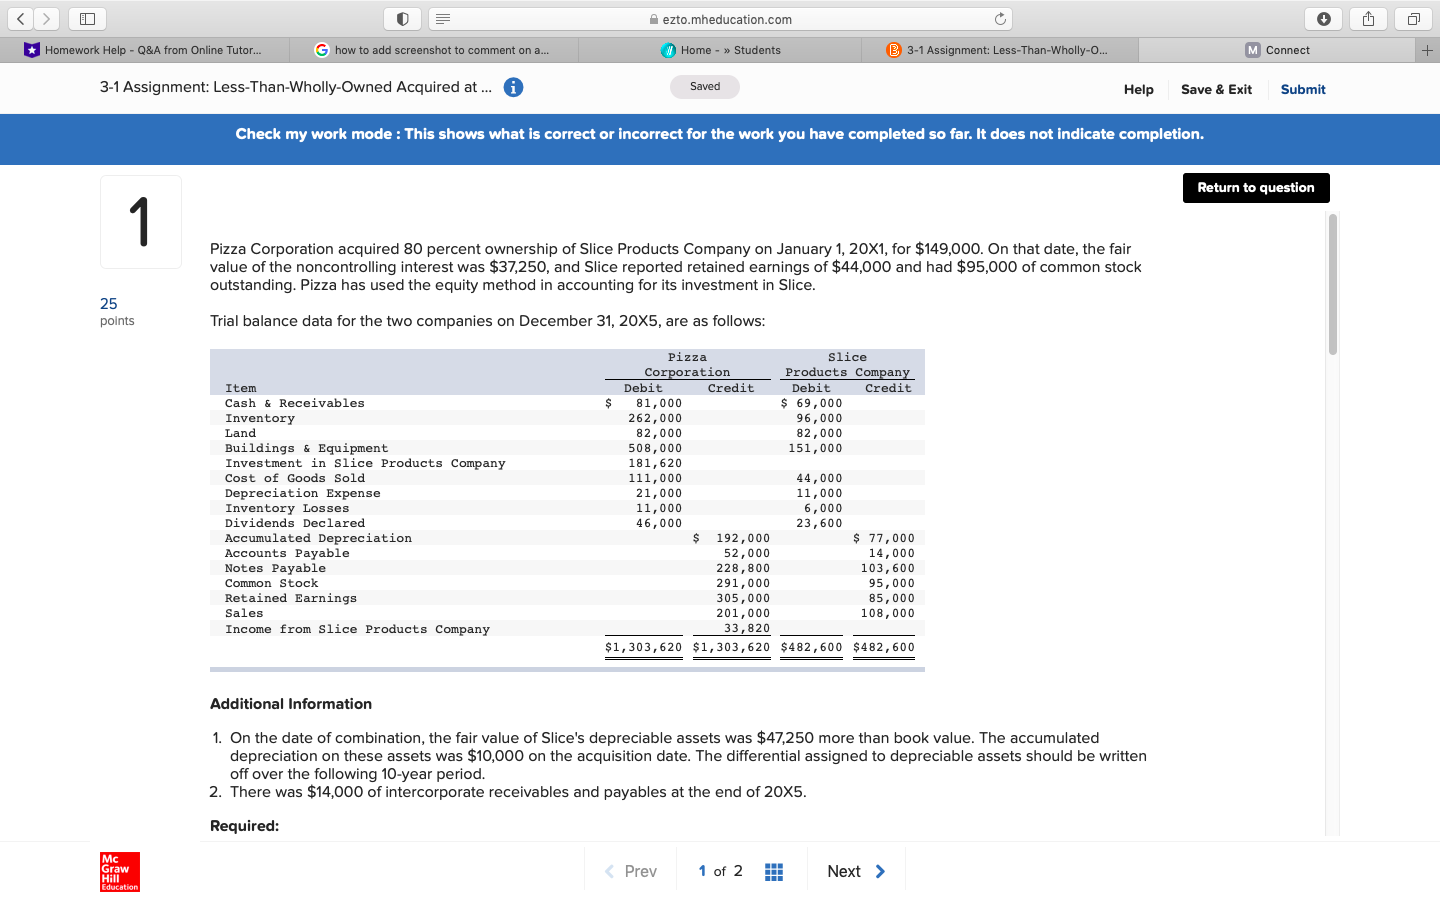Click the Submit link
This screenshot has height=900, width=1440.
click(1303, 89)
